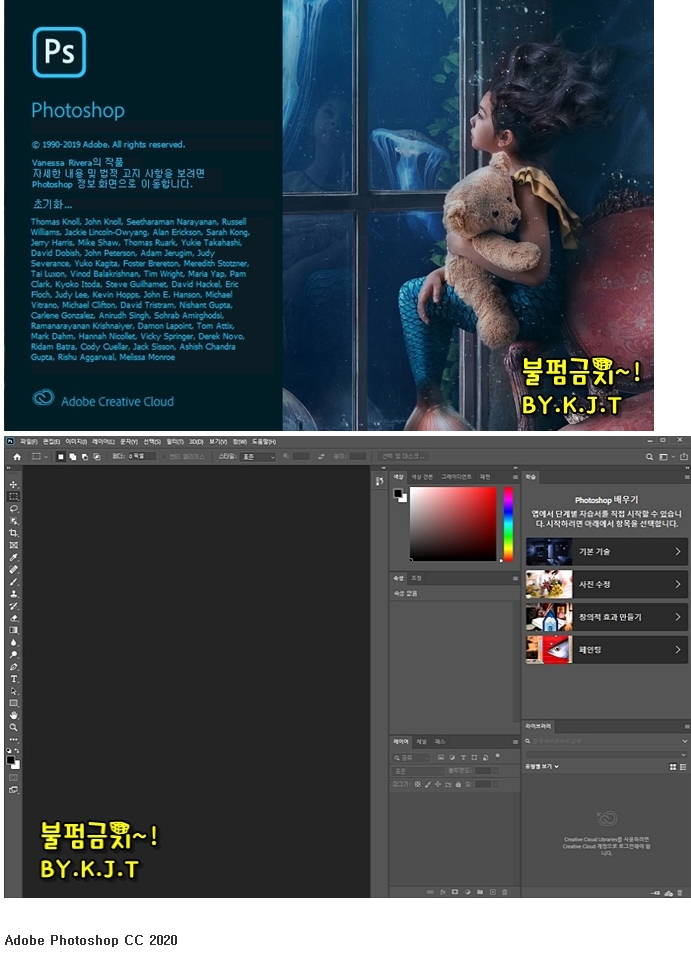Open the Style dropdown in options bar
691x955 pixels.
point(258,456)
